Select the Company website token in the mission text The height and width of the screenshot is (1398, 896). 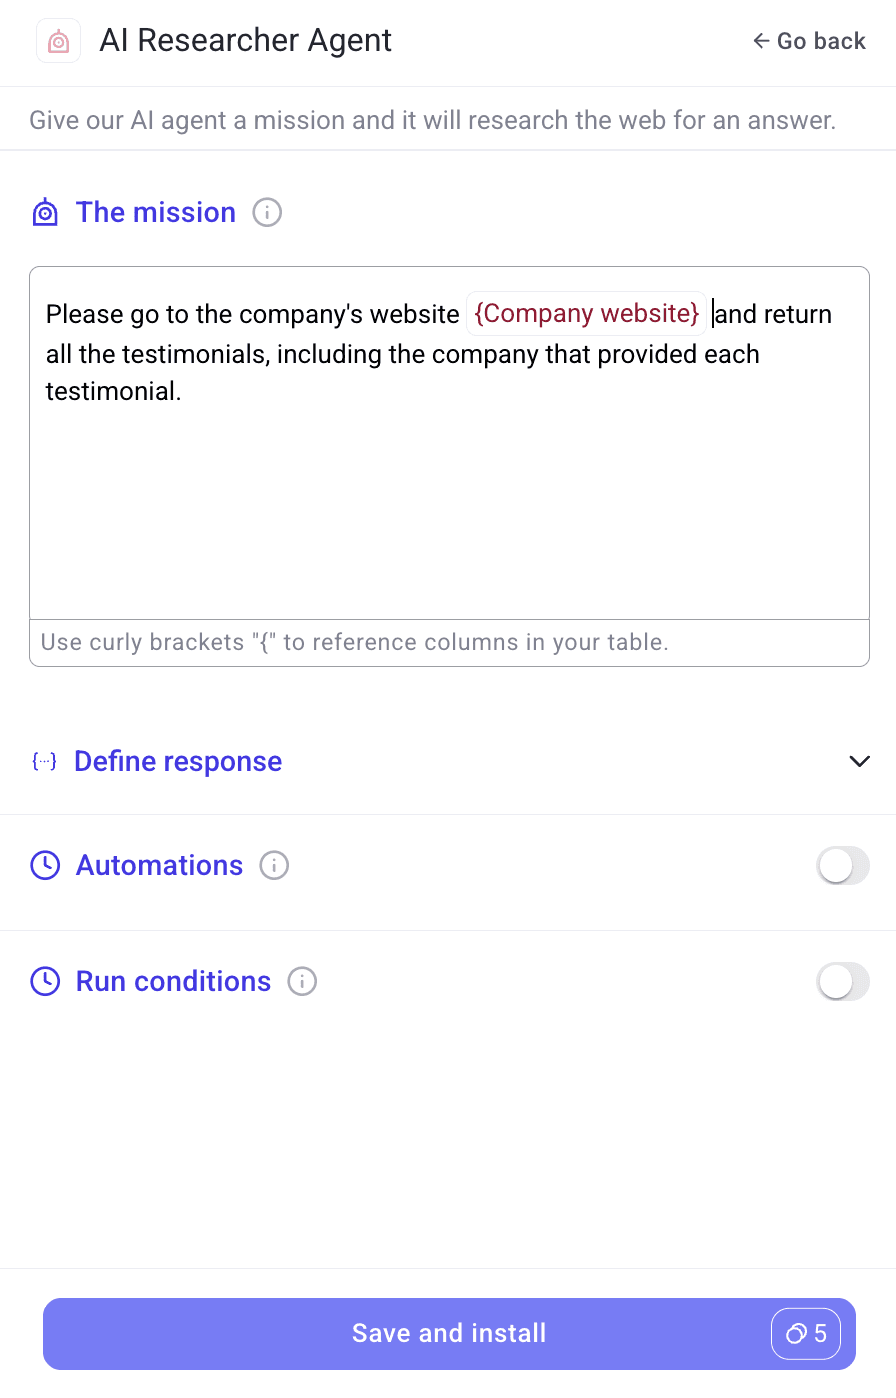[586, 313]
